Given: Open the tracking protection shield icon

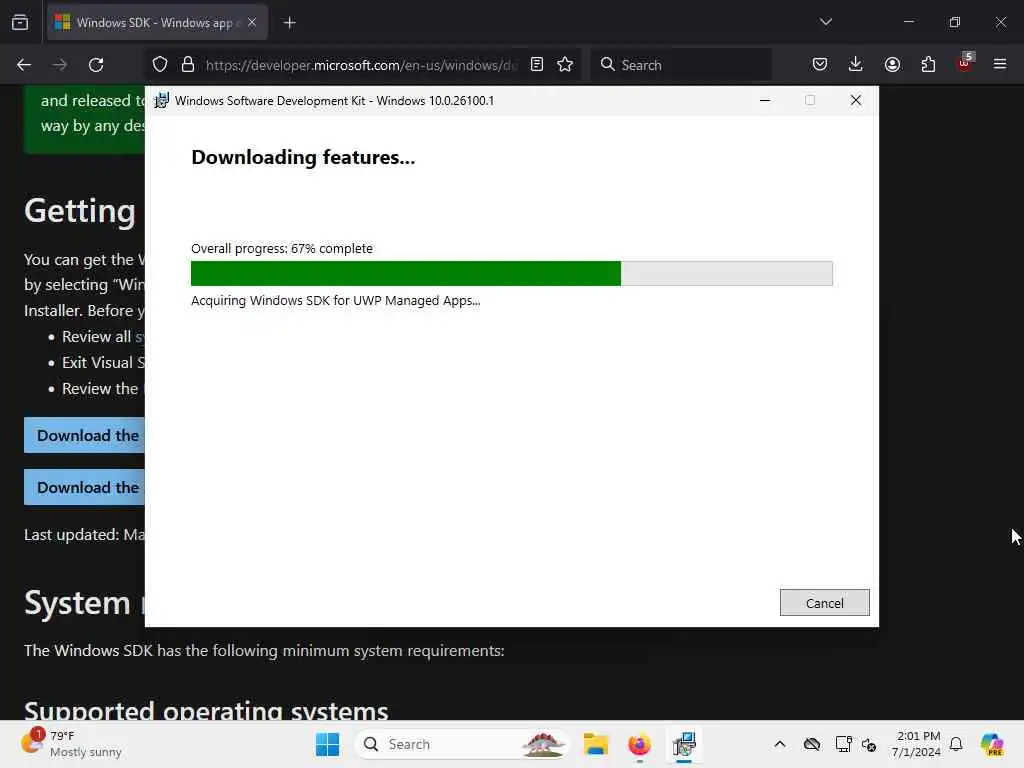Looking at the screenshot, I should 160,65.
